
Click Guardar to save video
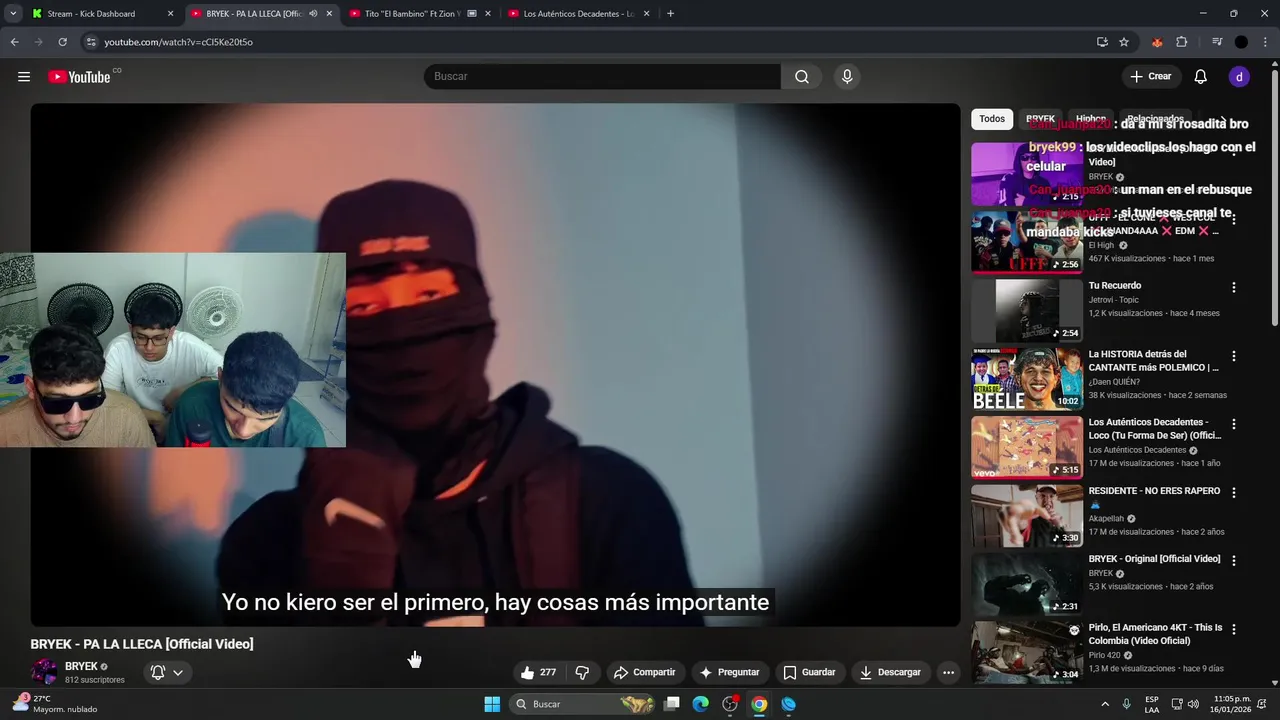click(x=810, y=672)
